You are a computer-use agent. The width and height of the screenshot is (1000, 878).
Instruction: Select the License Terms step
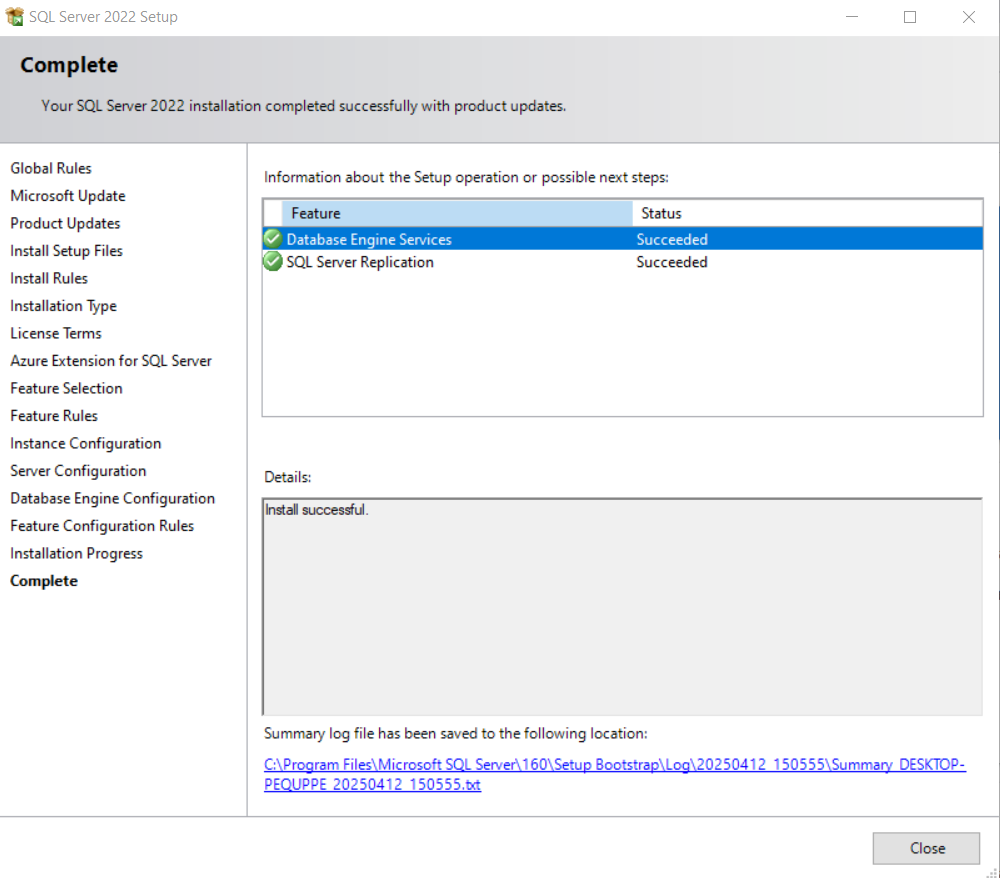pyautogui.click(x=55, y=333)
